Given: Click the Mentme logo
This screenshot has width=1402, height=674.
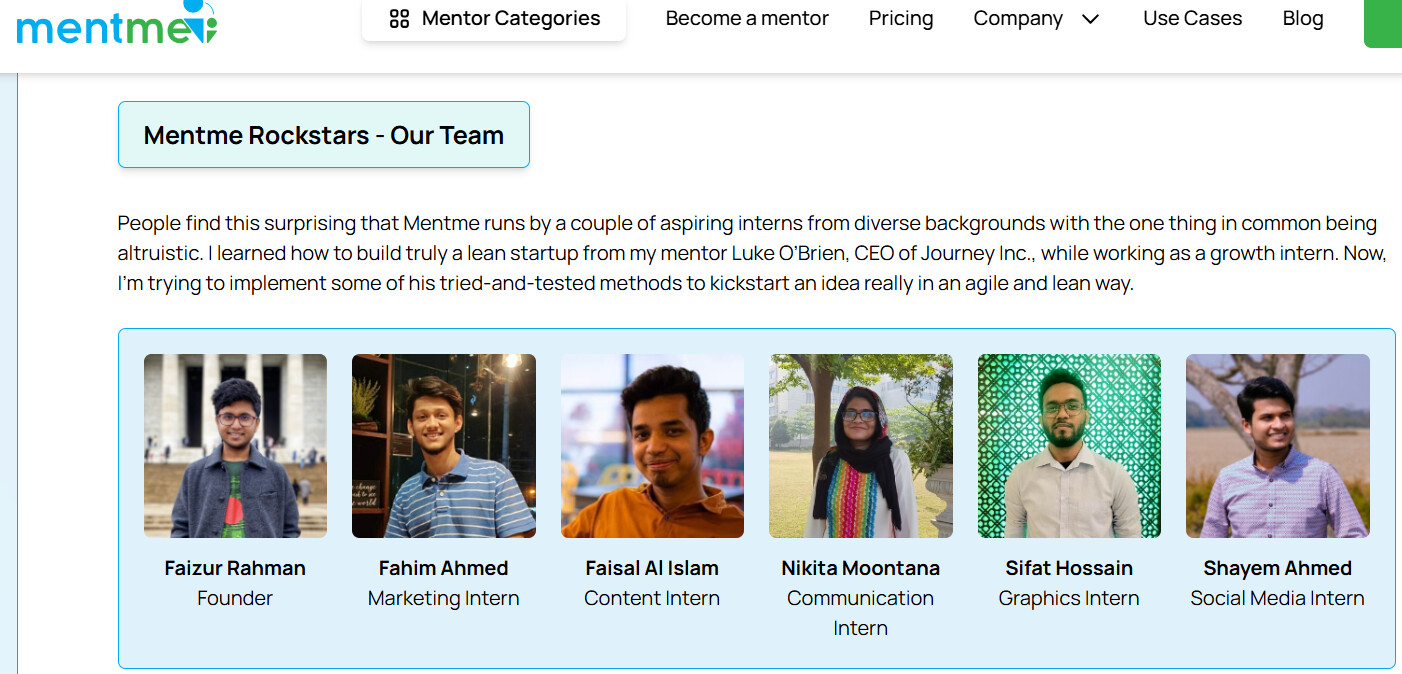Looking at the screenshot, I should pyautogui.click(x=116, y=22).
